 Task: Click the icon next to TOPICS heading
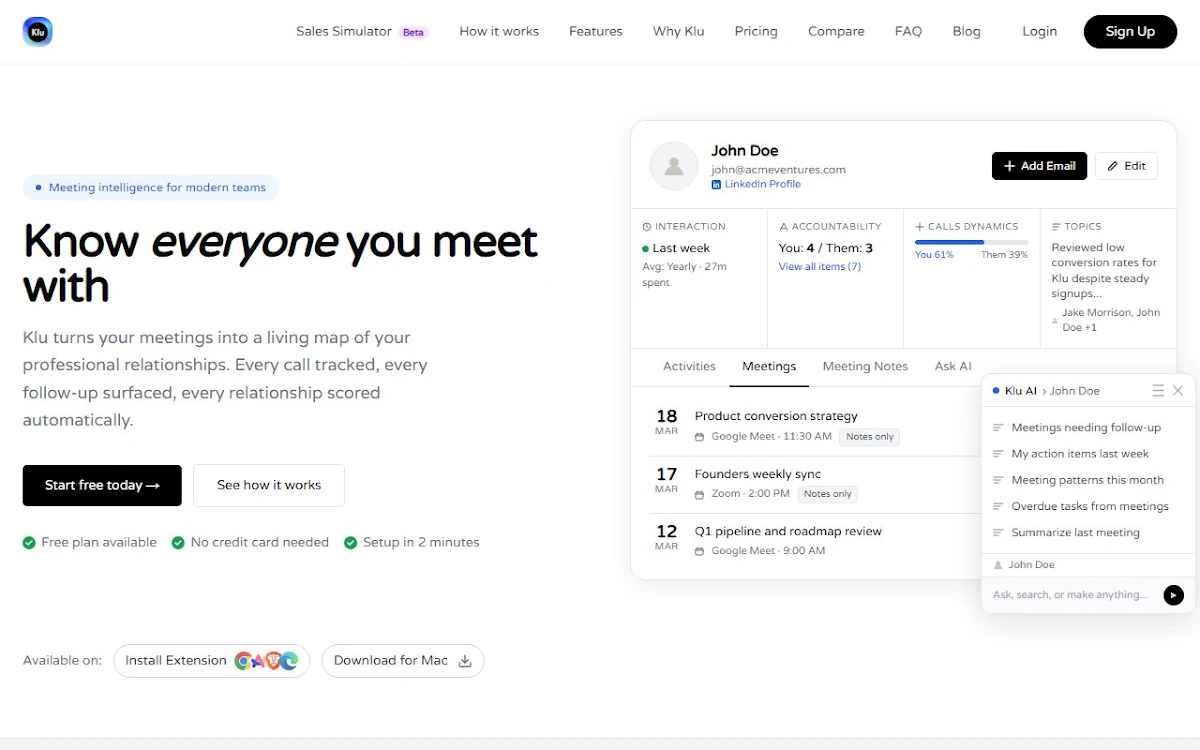1056,227
